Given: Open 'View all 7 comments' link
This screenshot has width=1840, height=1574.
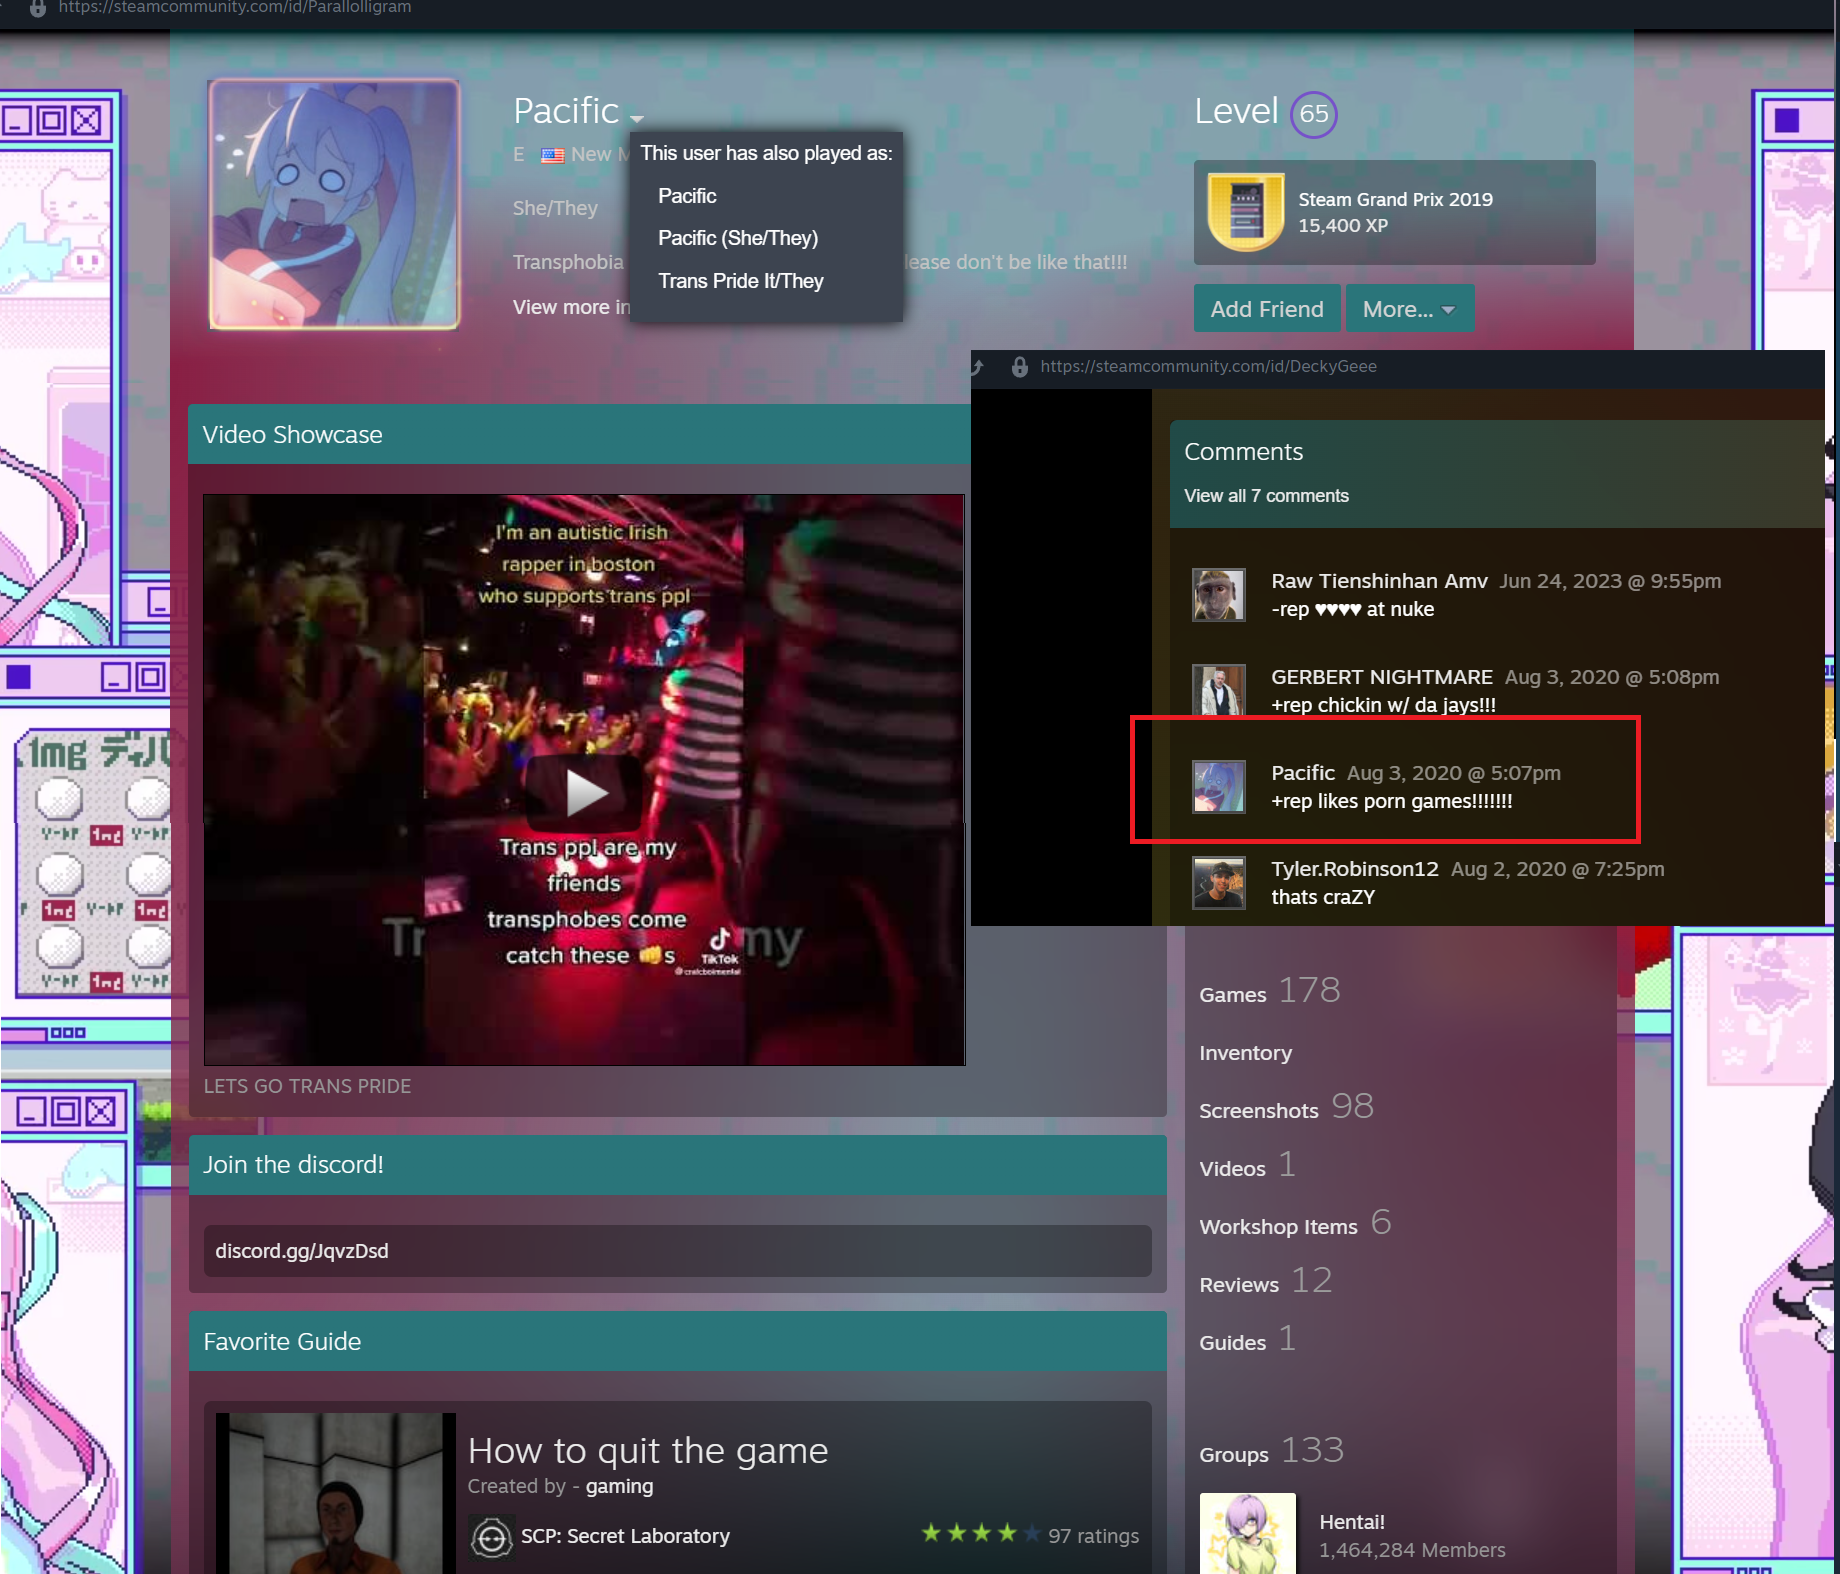Looking at the screenshot, I should tap(1266, 496).
